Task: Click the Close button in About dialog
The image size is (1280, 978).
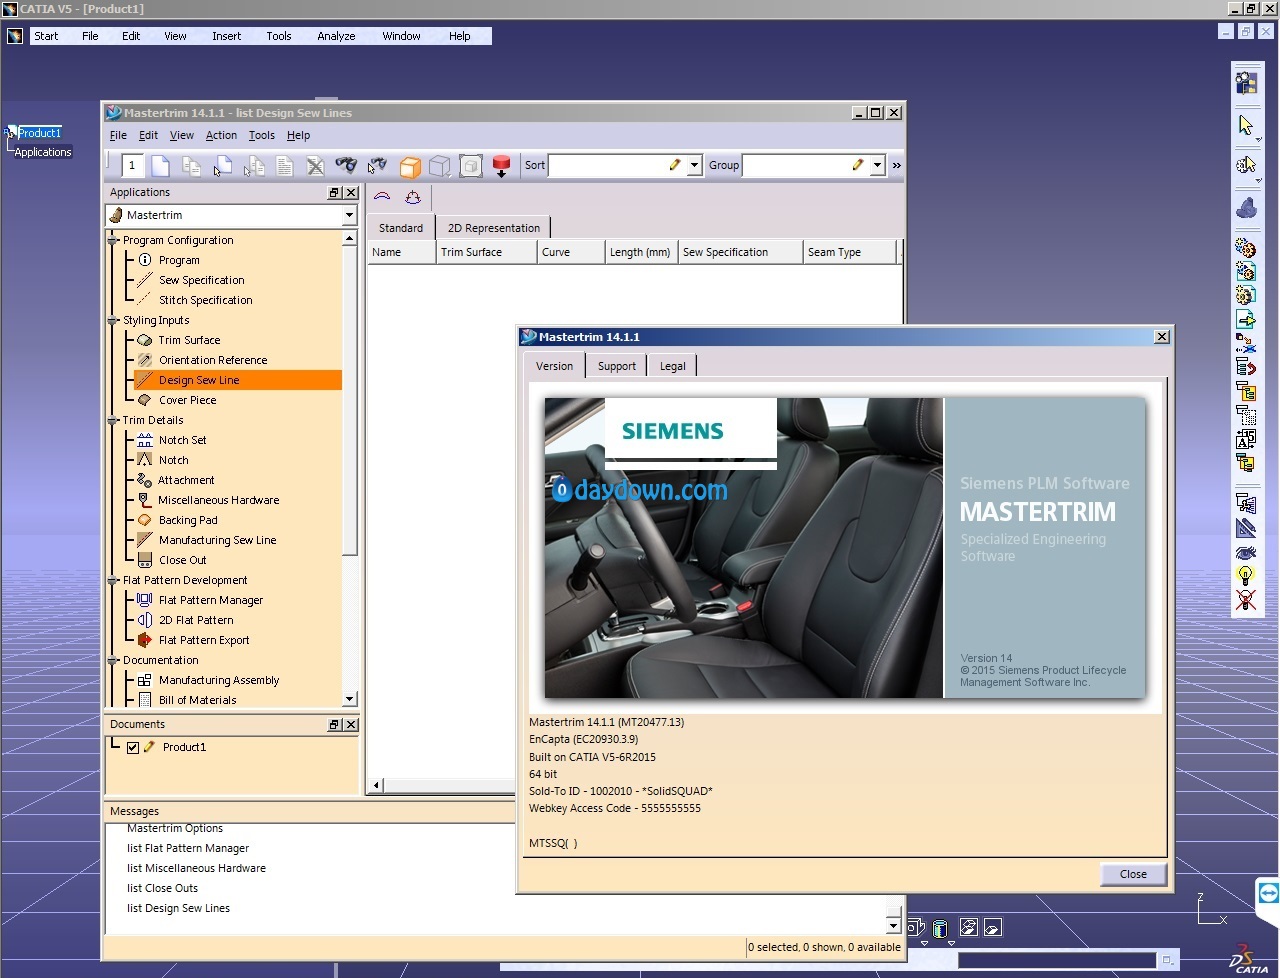Action: (x=1133, y=874)
